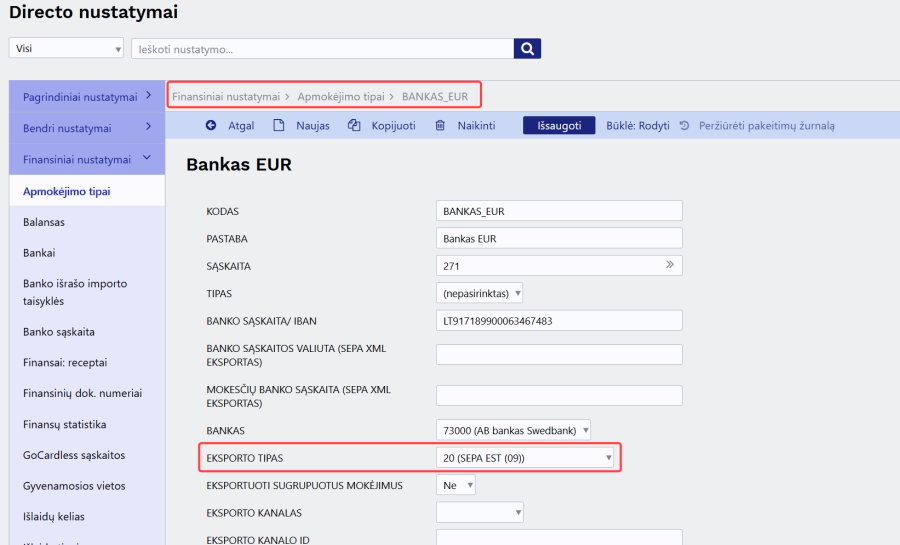Open Peržiūrėti pakeitimų žurnalą link
This screenshot has width=900, height=545.
tap(766, 126)
